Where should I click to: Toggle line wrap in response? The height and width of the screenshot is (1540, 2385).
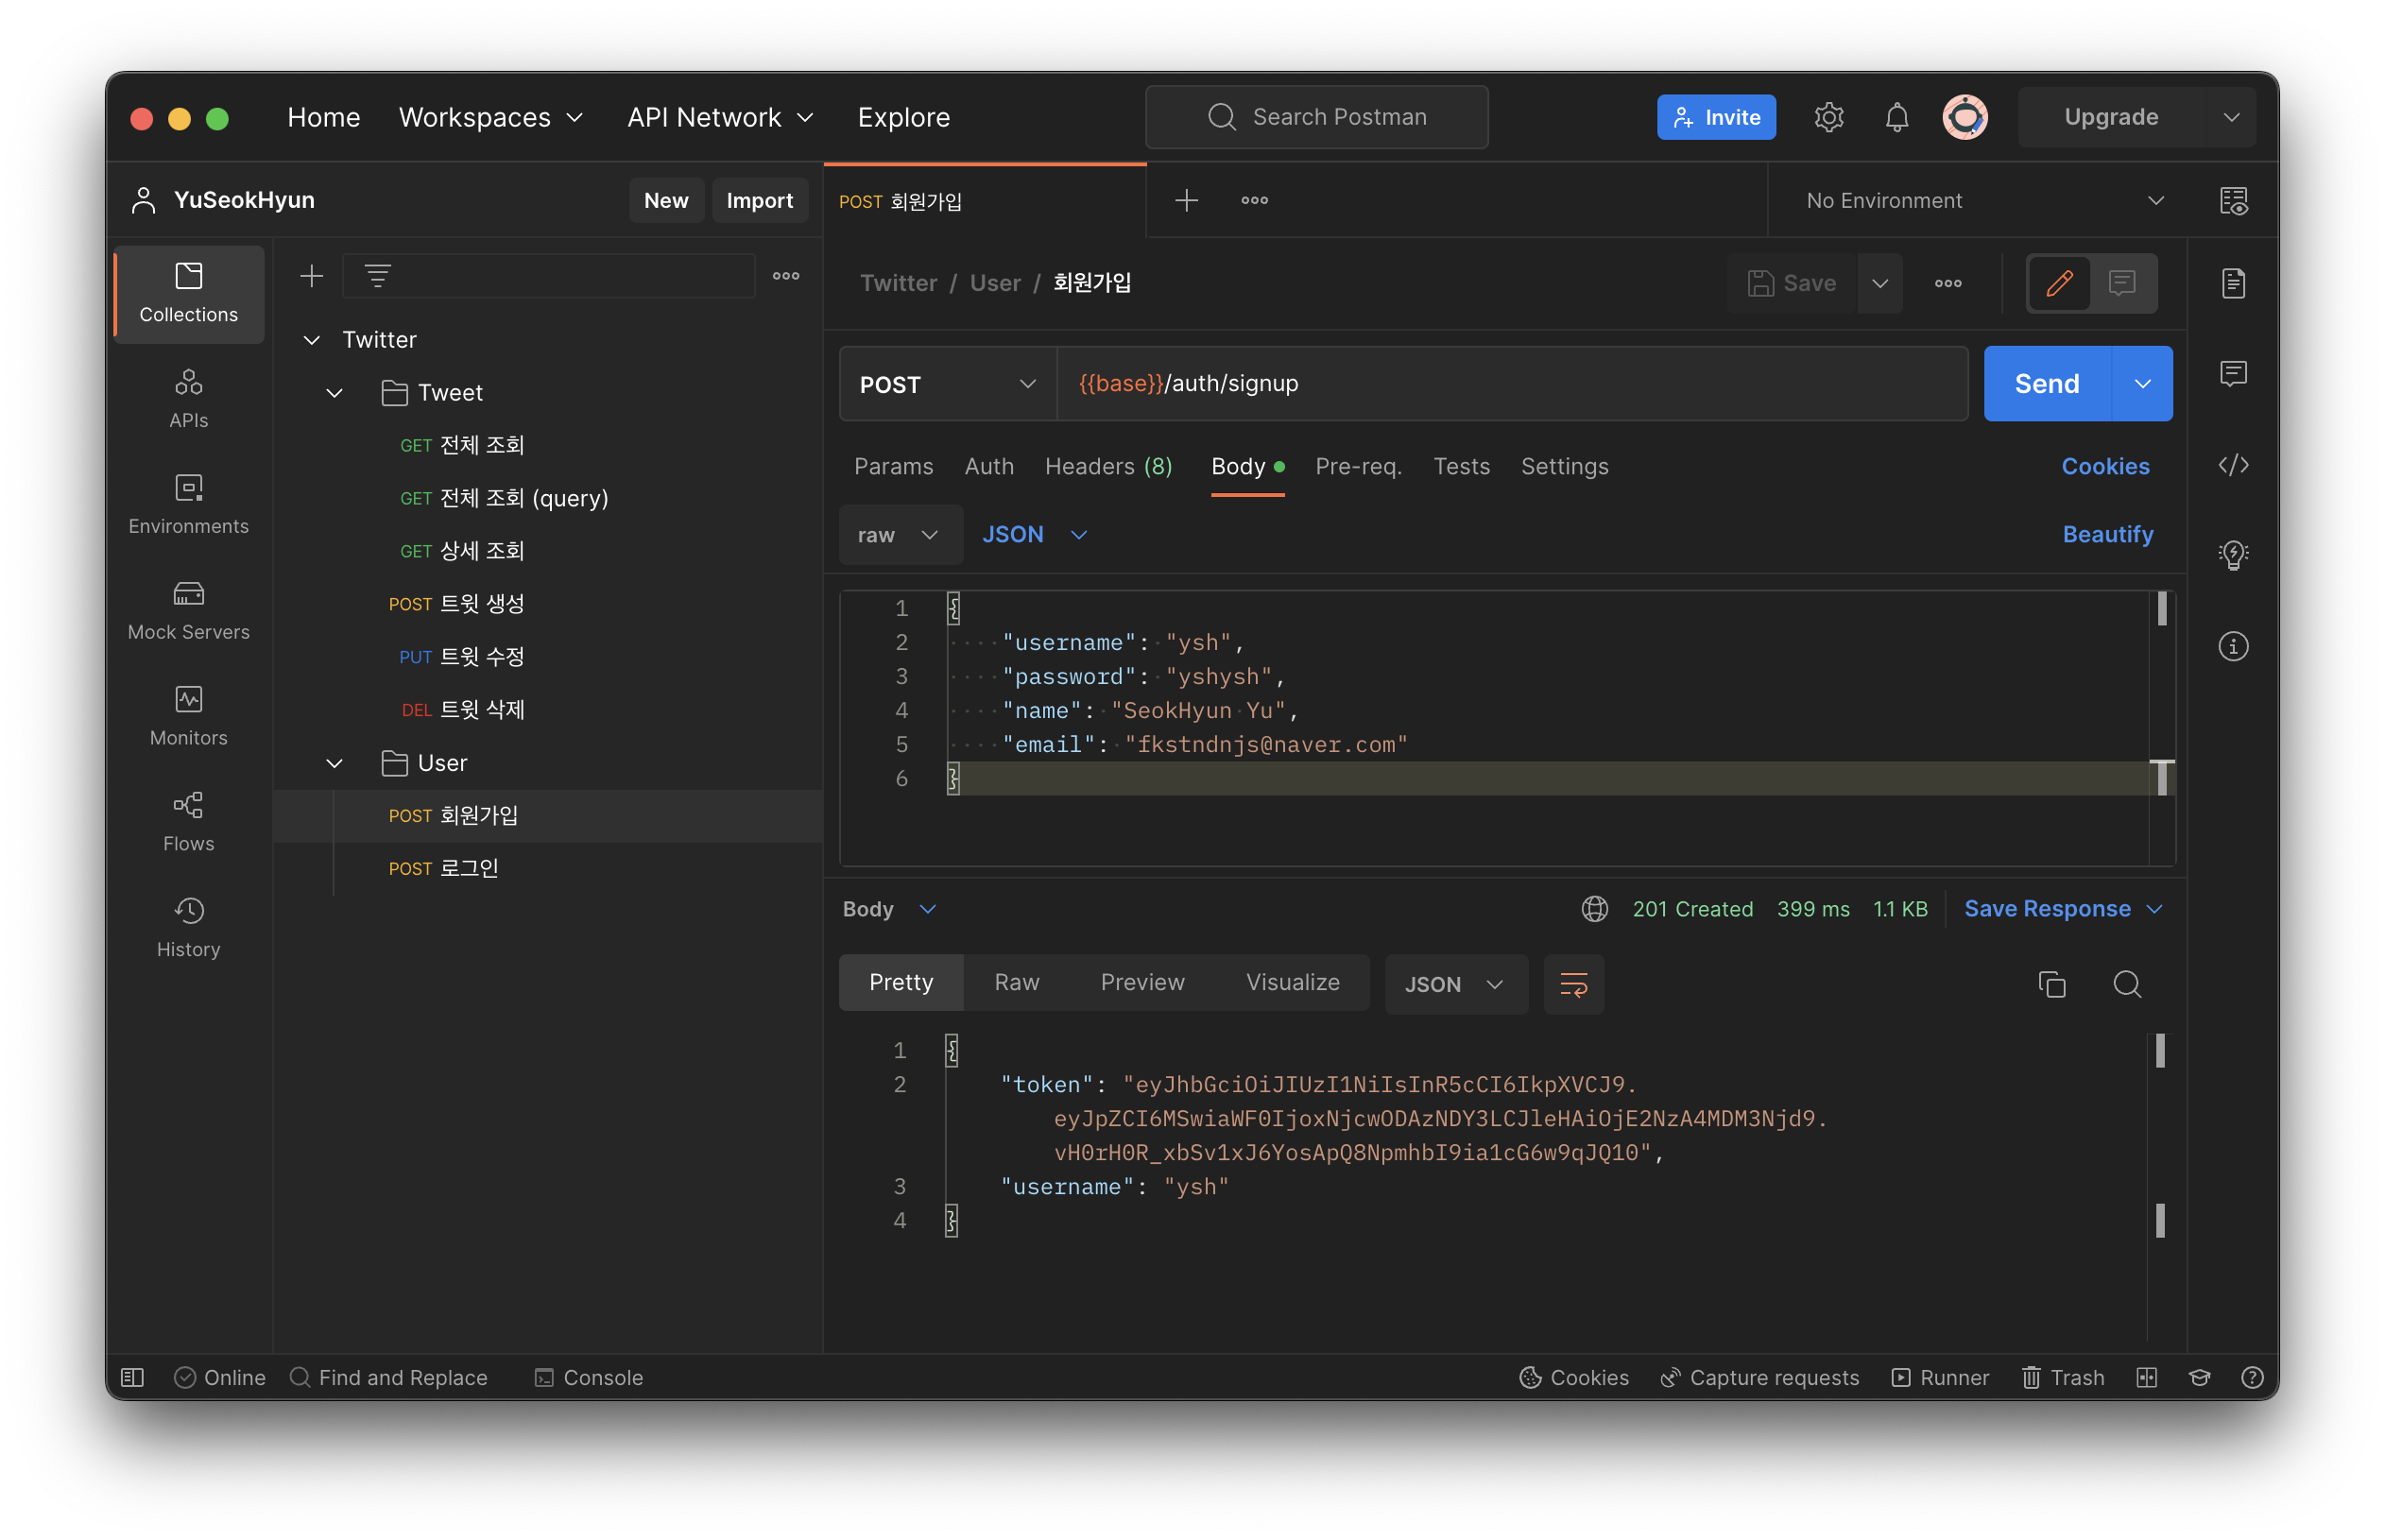pyautogui.click(x=1573, y=984)
